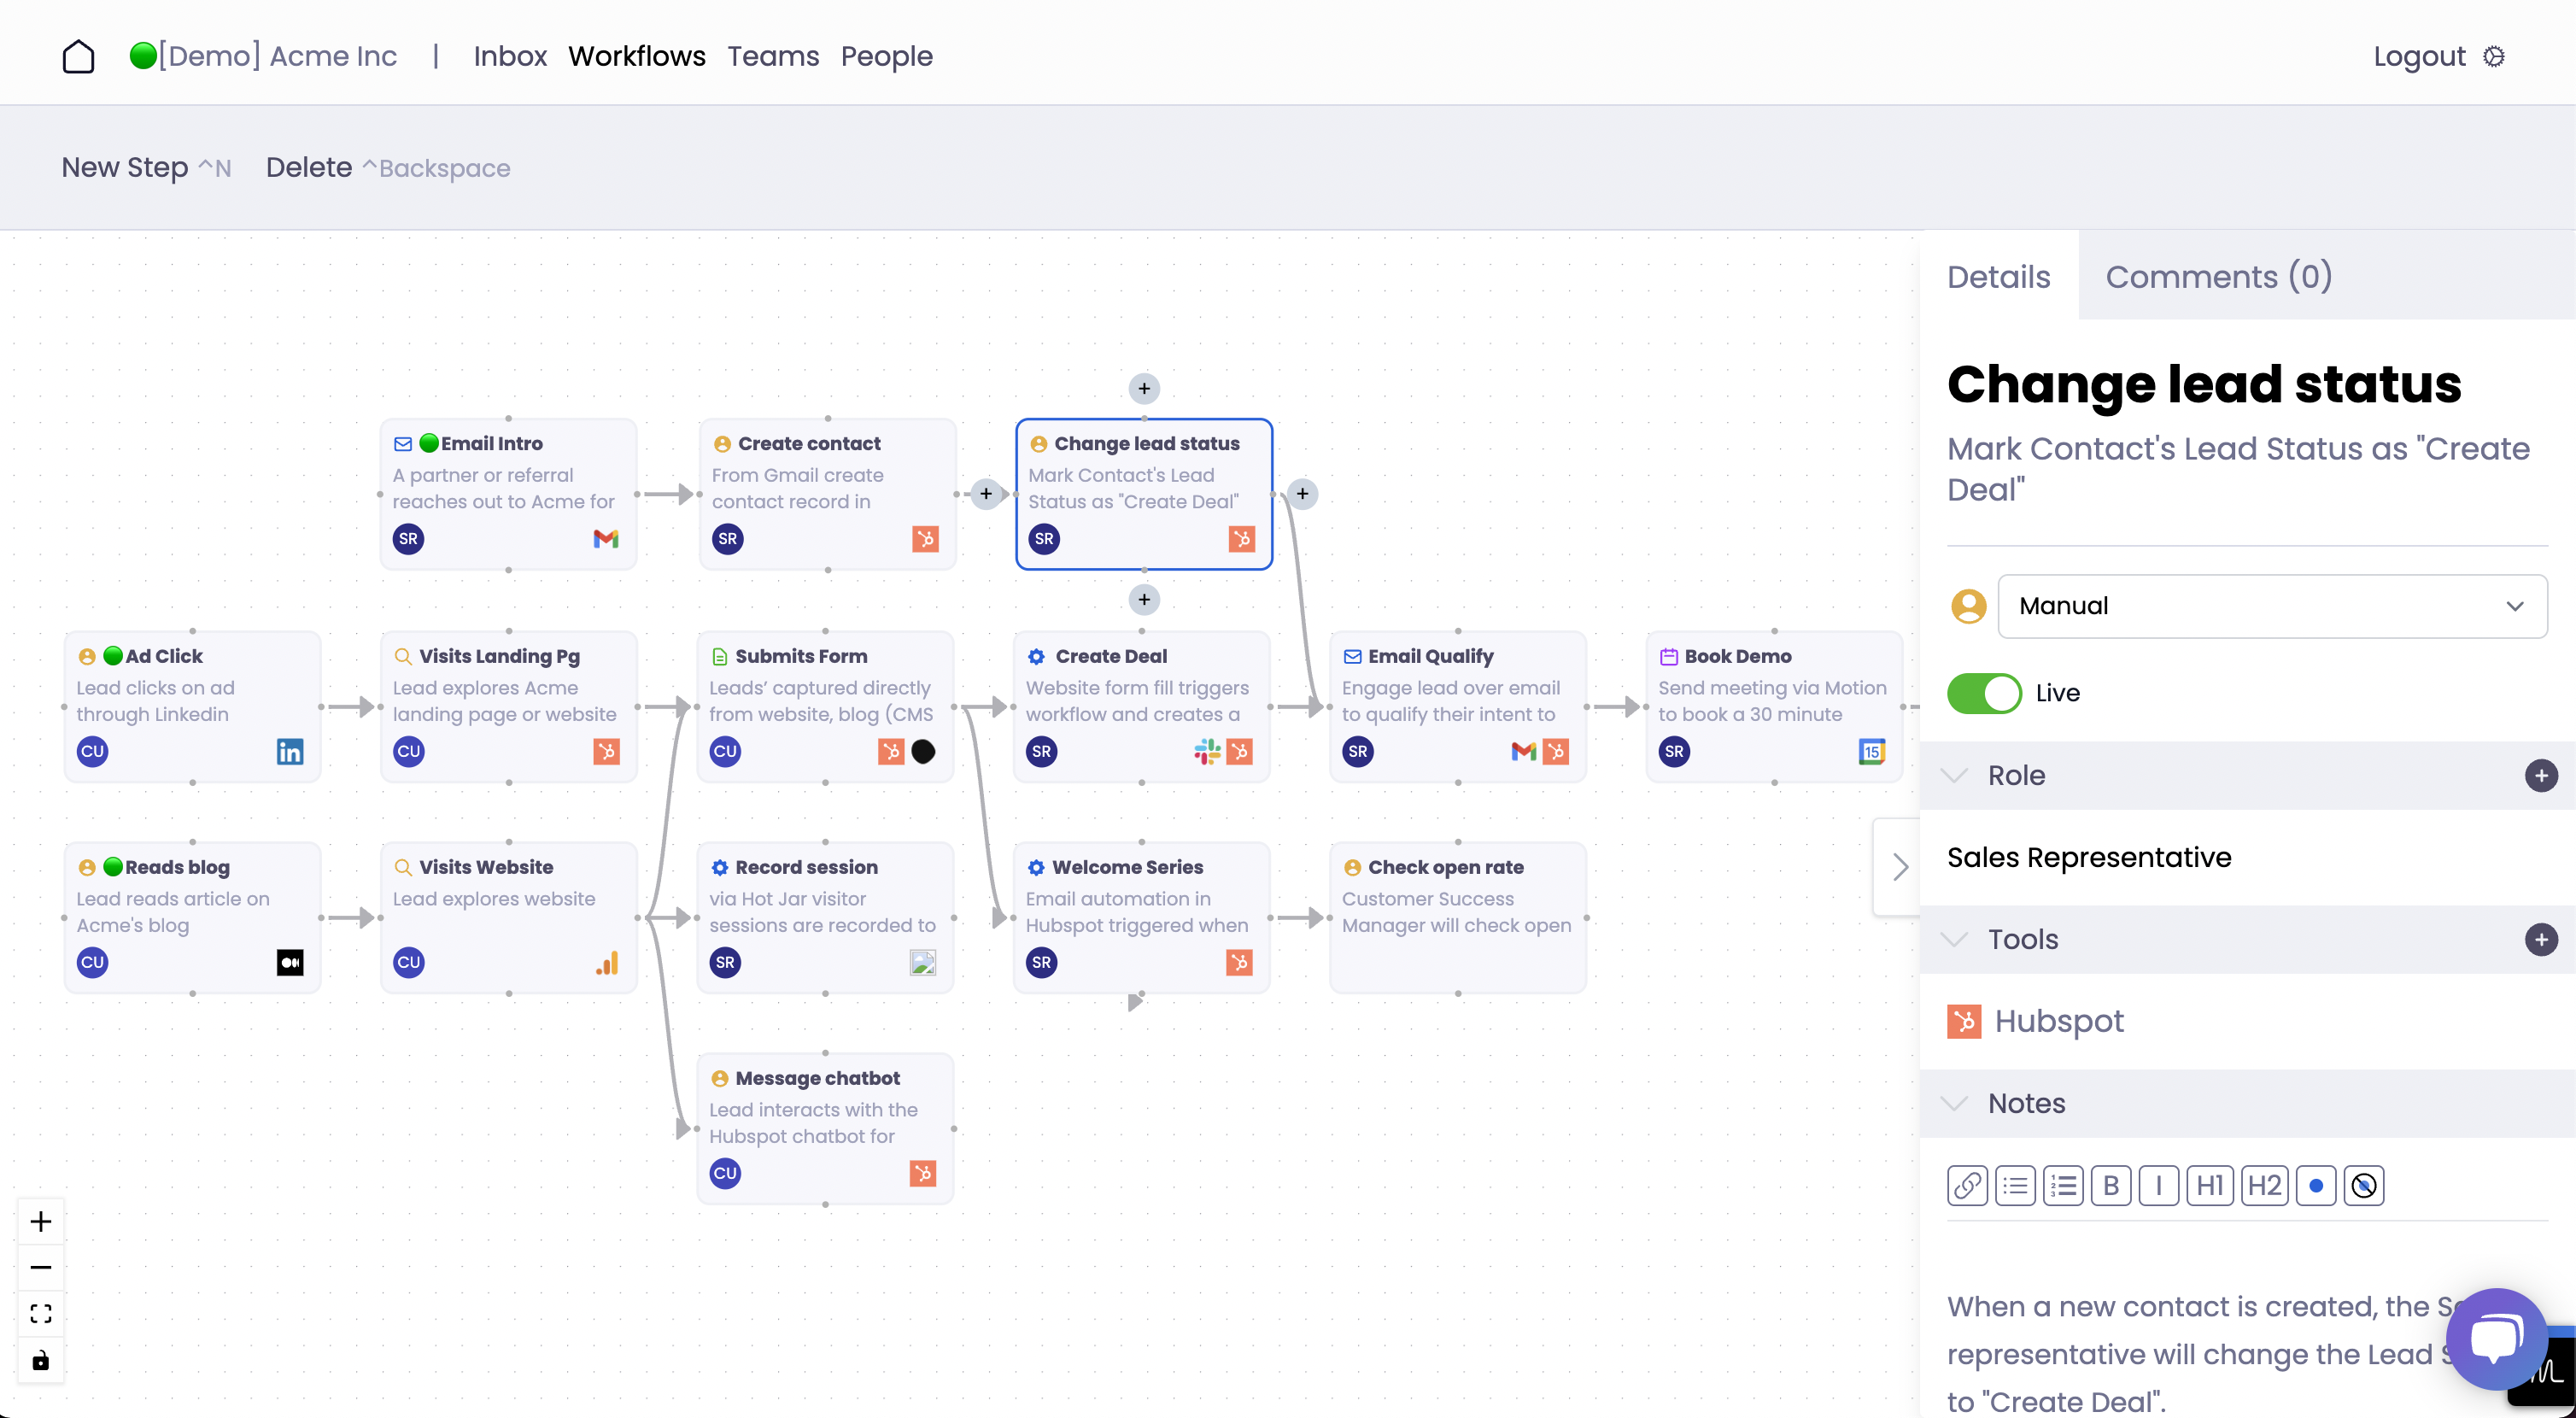Collapse the Notes section
This screenshot has height=1418, width=2576.
point(1955,1104)
